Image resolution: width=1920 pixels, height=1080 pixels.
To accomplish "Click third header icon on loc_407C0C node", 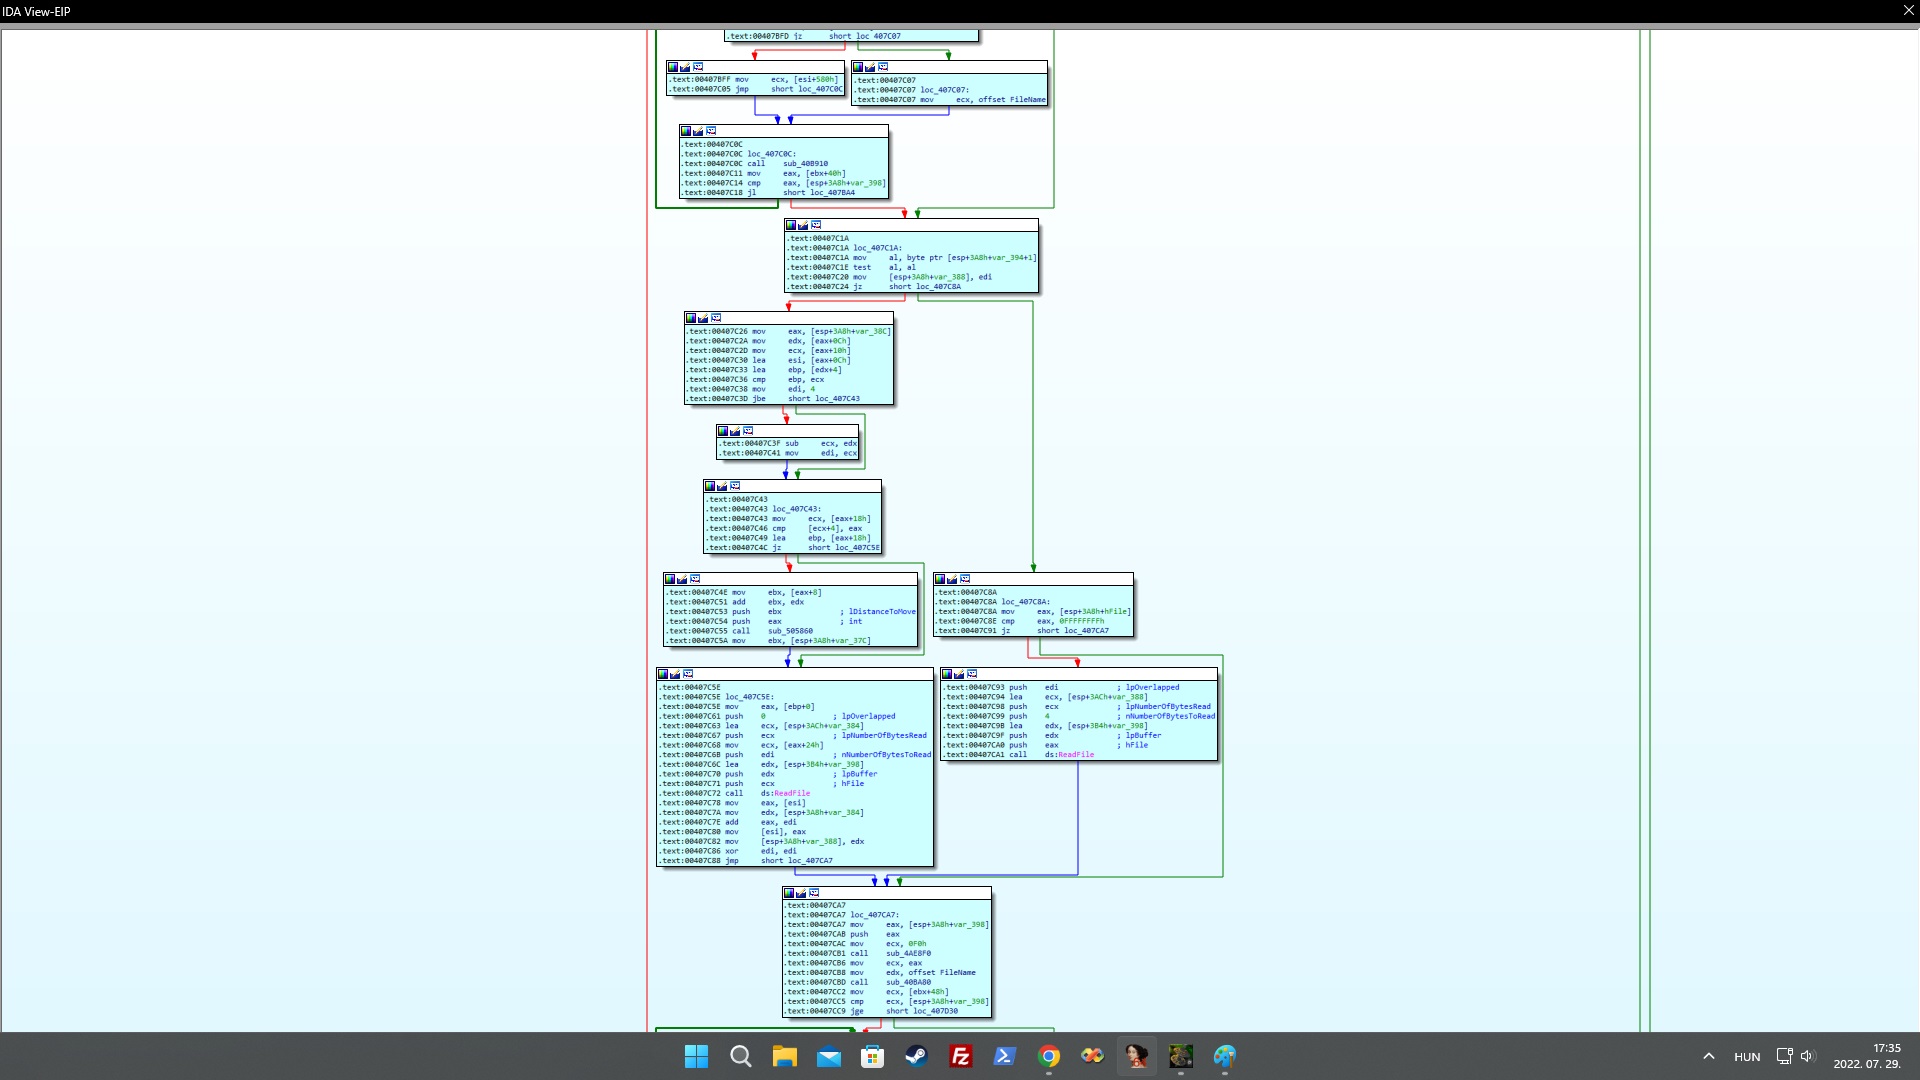I will click(x=711, y=131).
